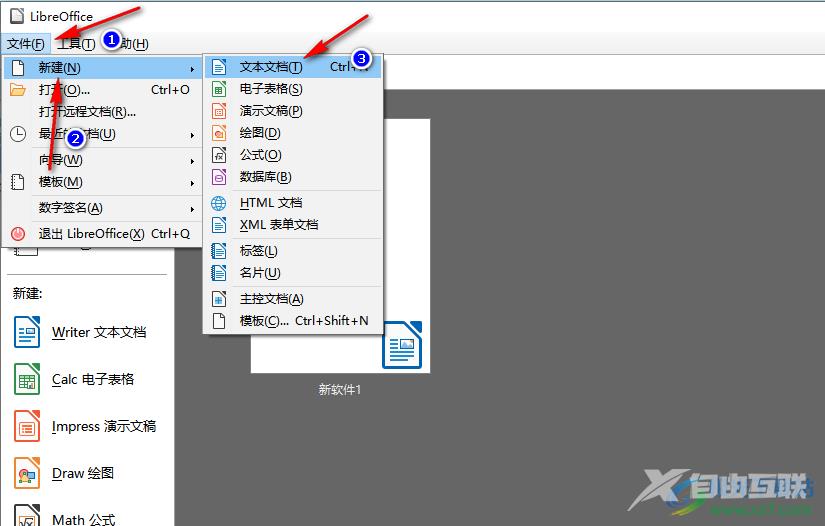Click the LibreOffice title bar logo icon
Image resolution: width=825 pixels, height=526 pixels.
point(17,16)
